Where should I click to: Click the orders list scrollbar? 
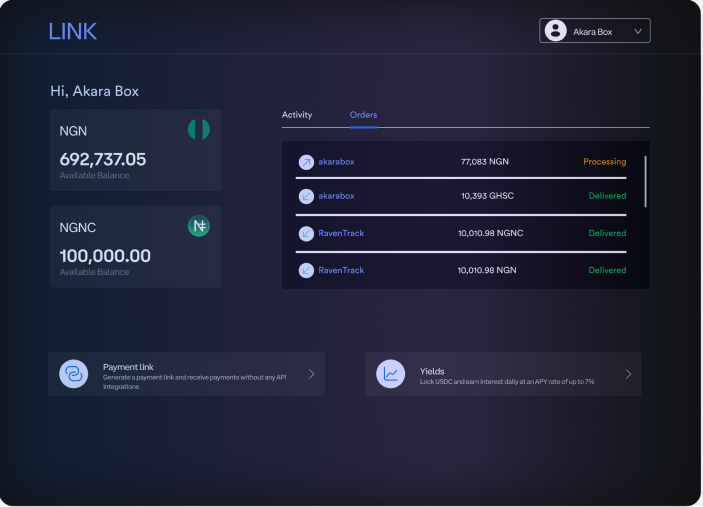(x=645, y=181)
